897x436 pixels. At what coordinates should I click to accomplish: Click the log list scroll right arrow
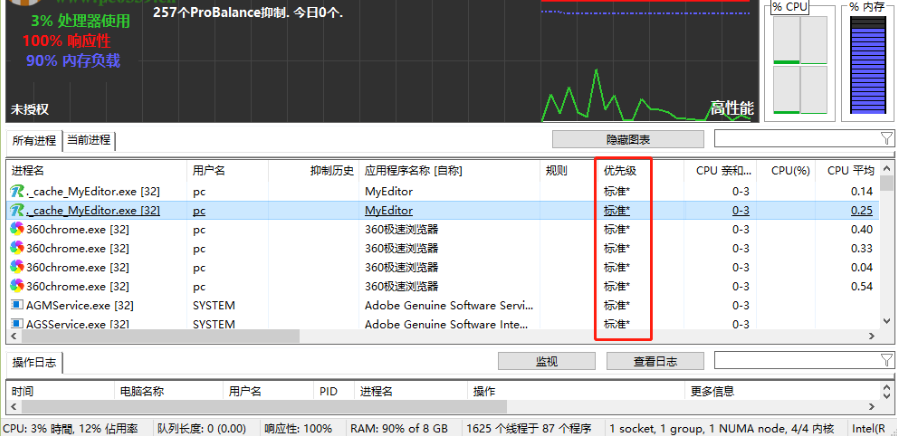click(872, 407)
